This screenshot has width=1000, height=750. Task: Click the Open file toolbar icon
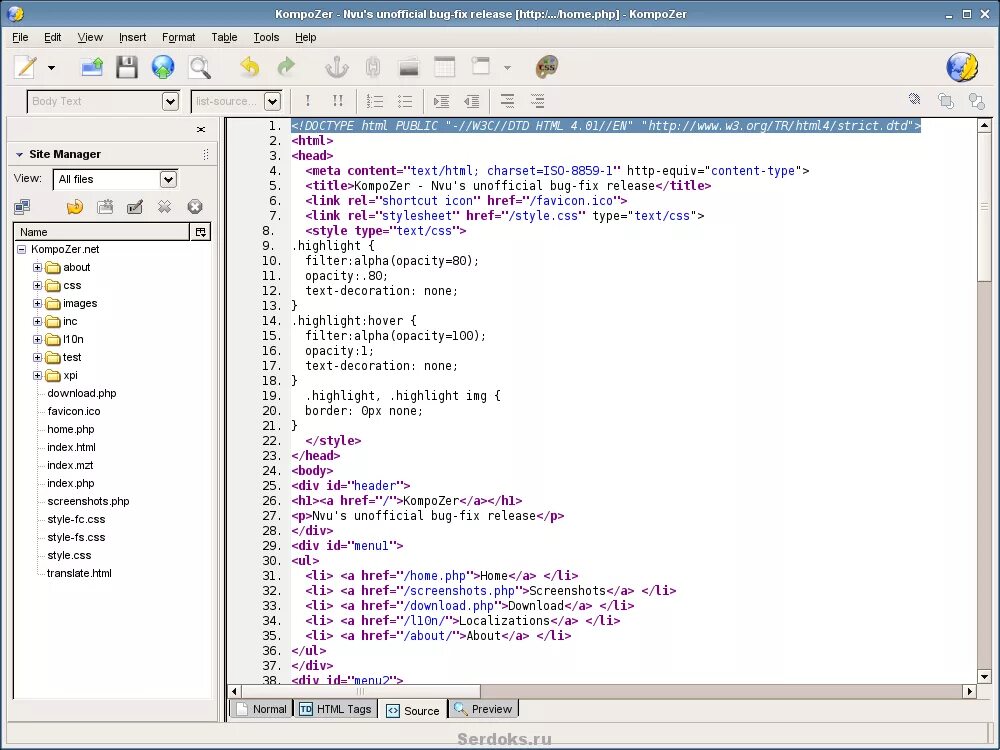click(x=92, y=67)
